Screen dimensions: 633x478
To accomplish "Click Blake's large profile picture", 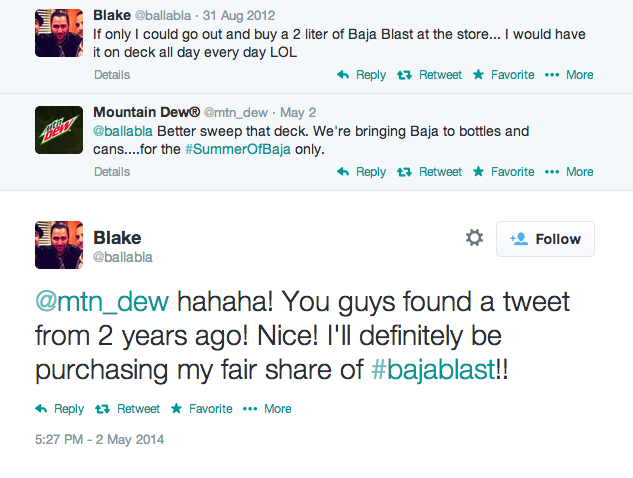I will pos(59,245).
